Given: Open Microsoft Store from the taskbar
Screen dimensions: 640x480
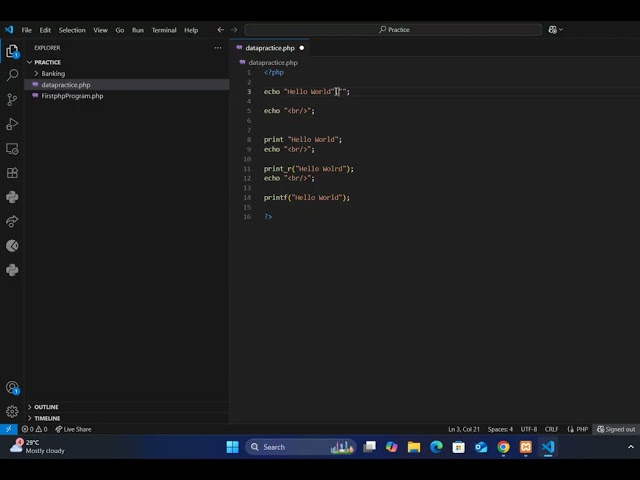Looking at the screenshot, I should click(458, 447).
